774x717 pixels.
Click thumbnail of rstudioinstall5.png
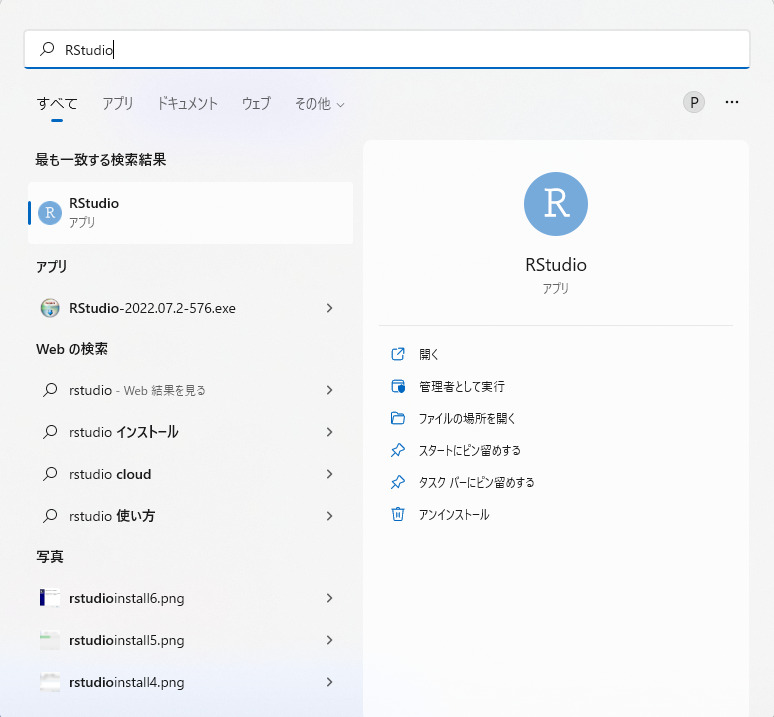pos(50,640)
